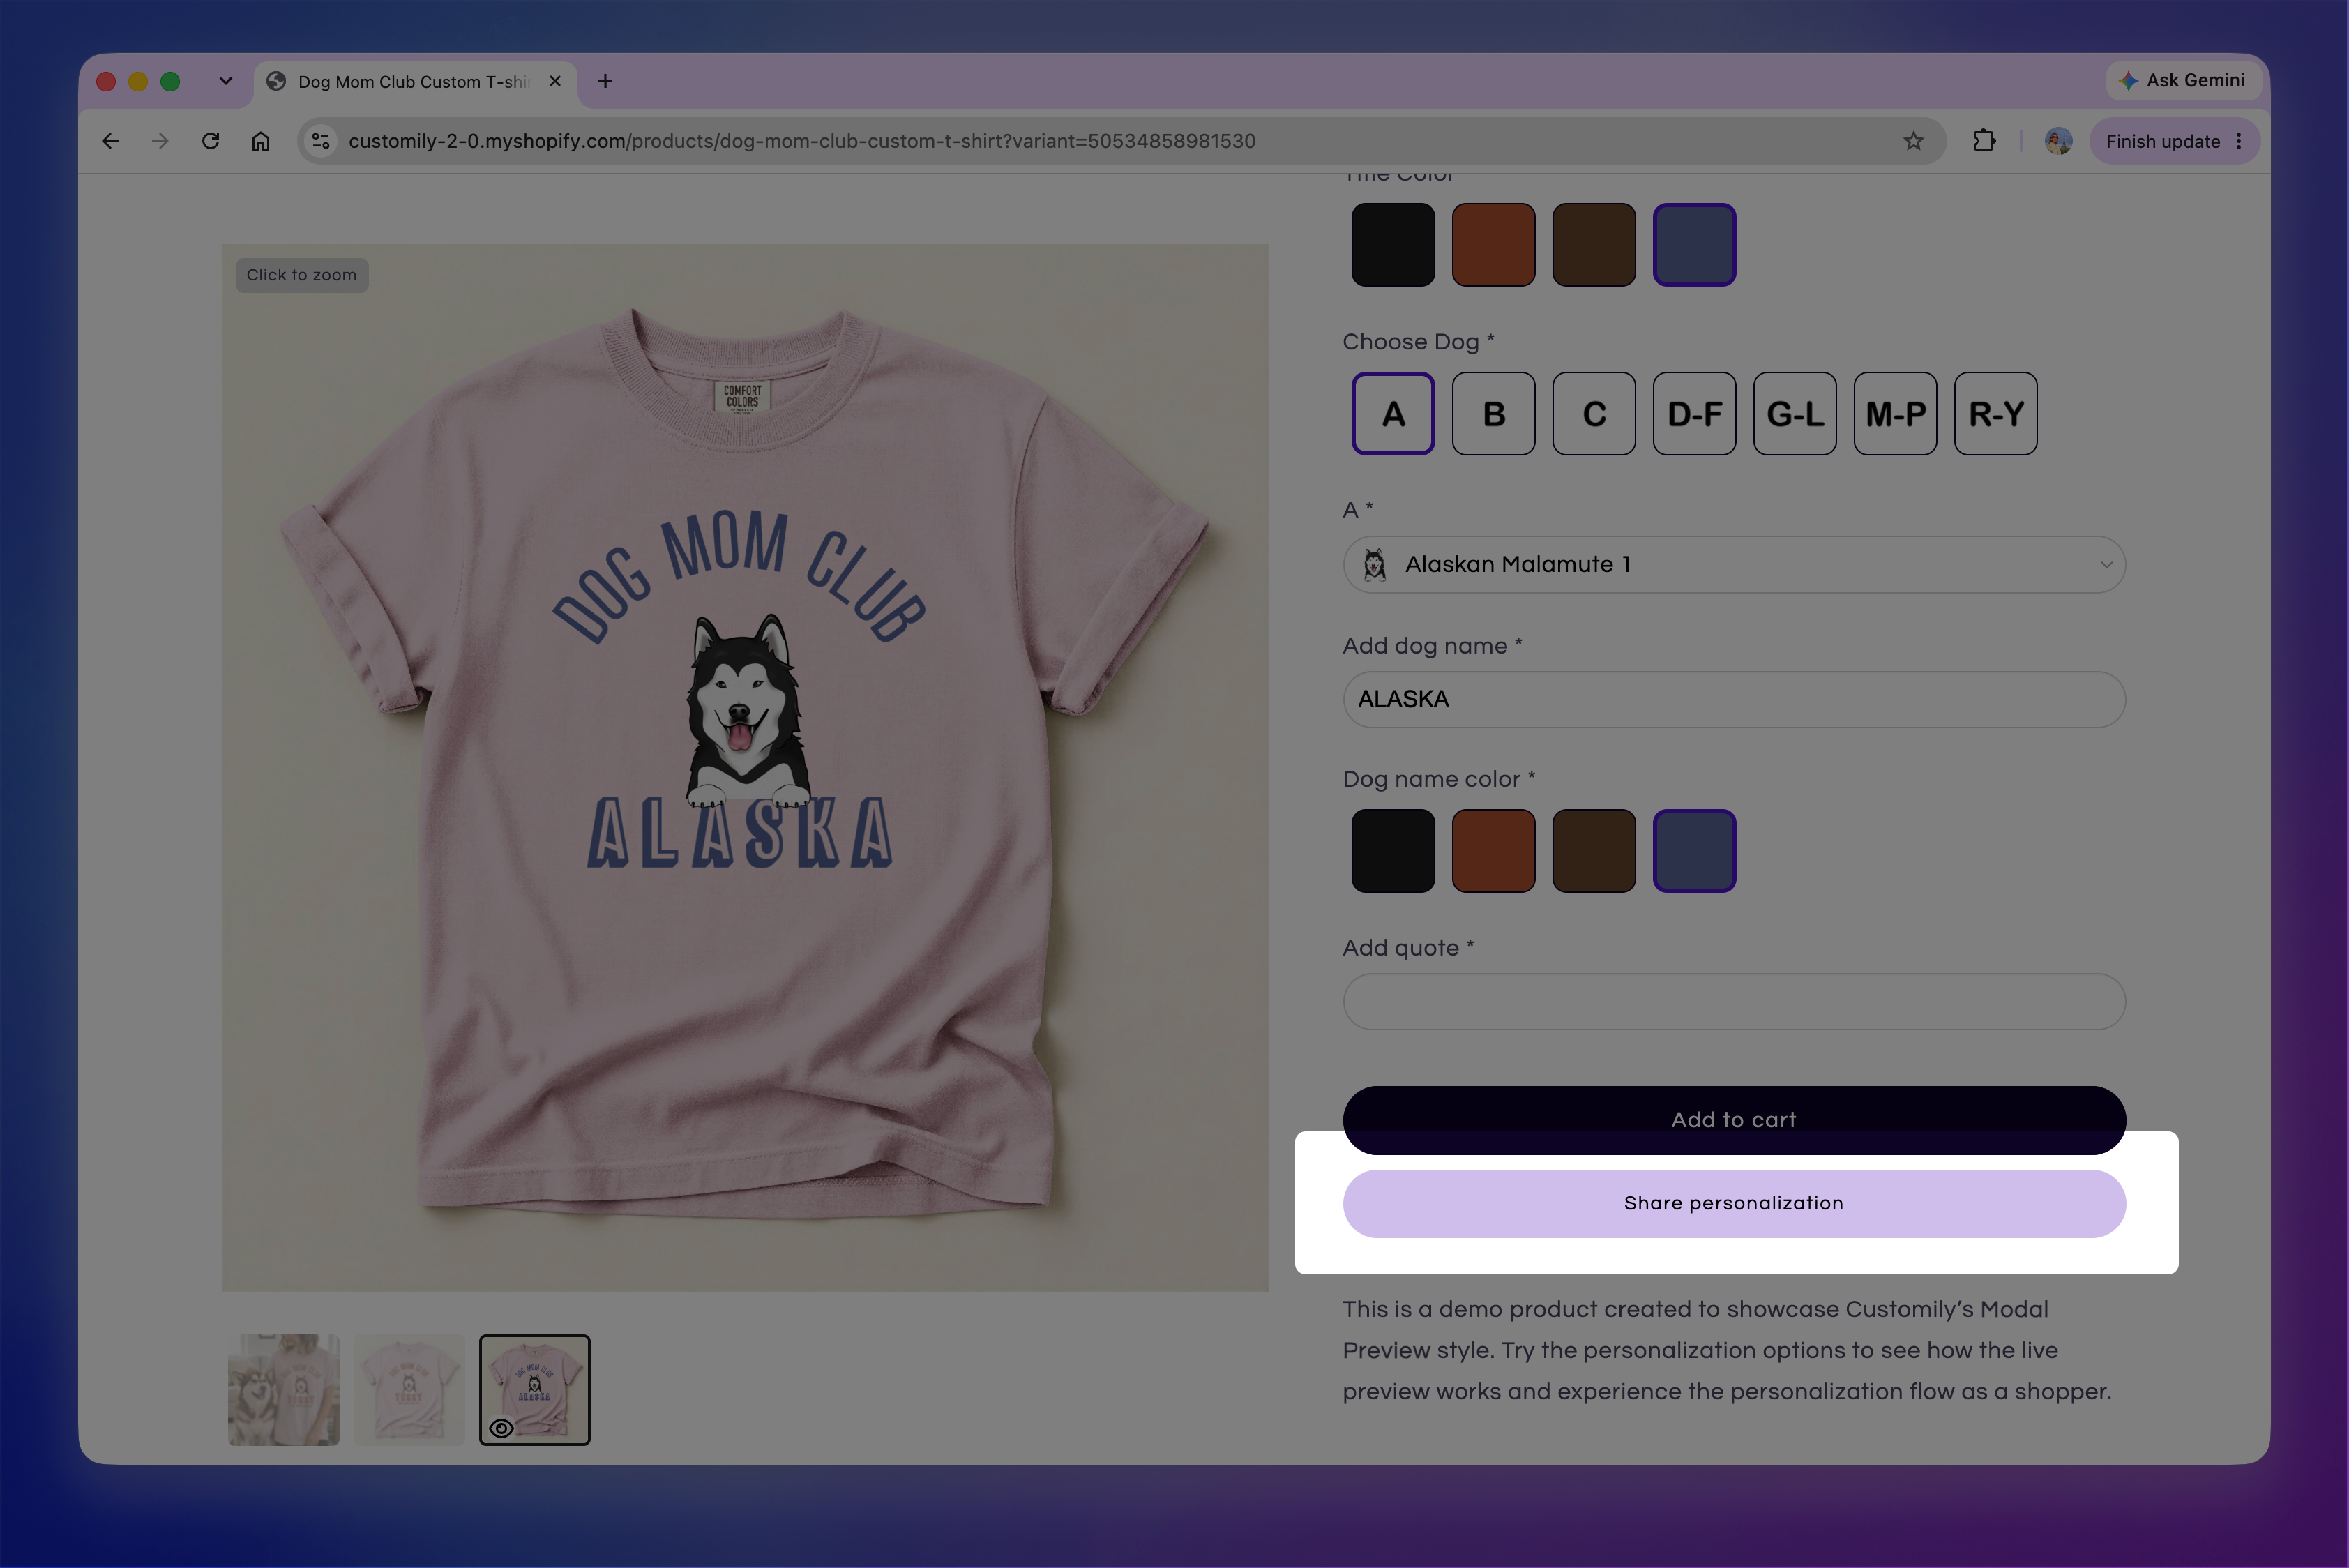The height and width of the screenshot is (1568, 2349).
Task: Go back using browser back arrow
Action: tap(110, 141)
